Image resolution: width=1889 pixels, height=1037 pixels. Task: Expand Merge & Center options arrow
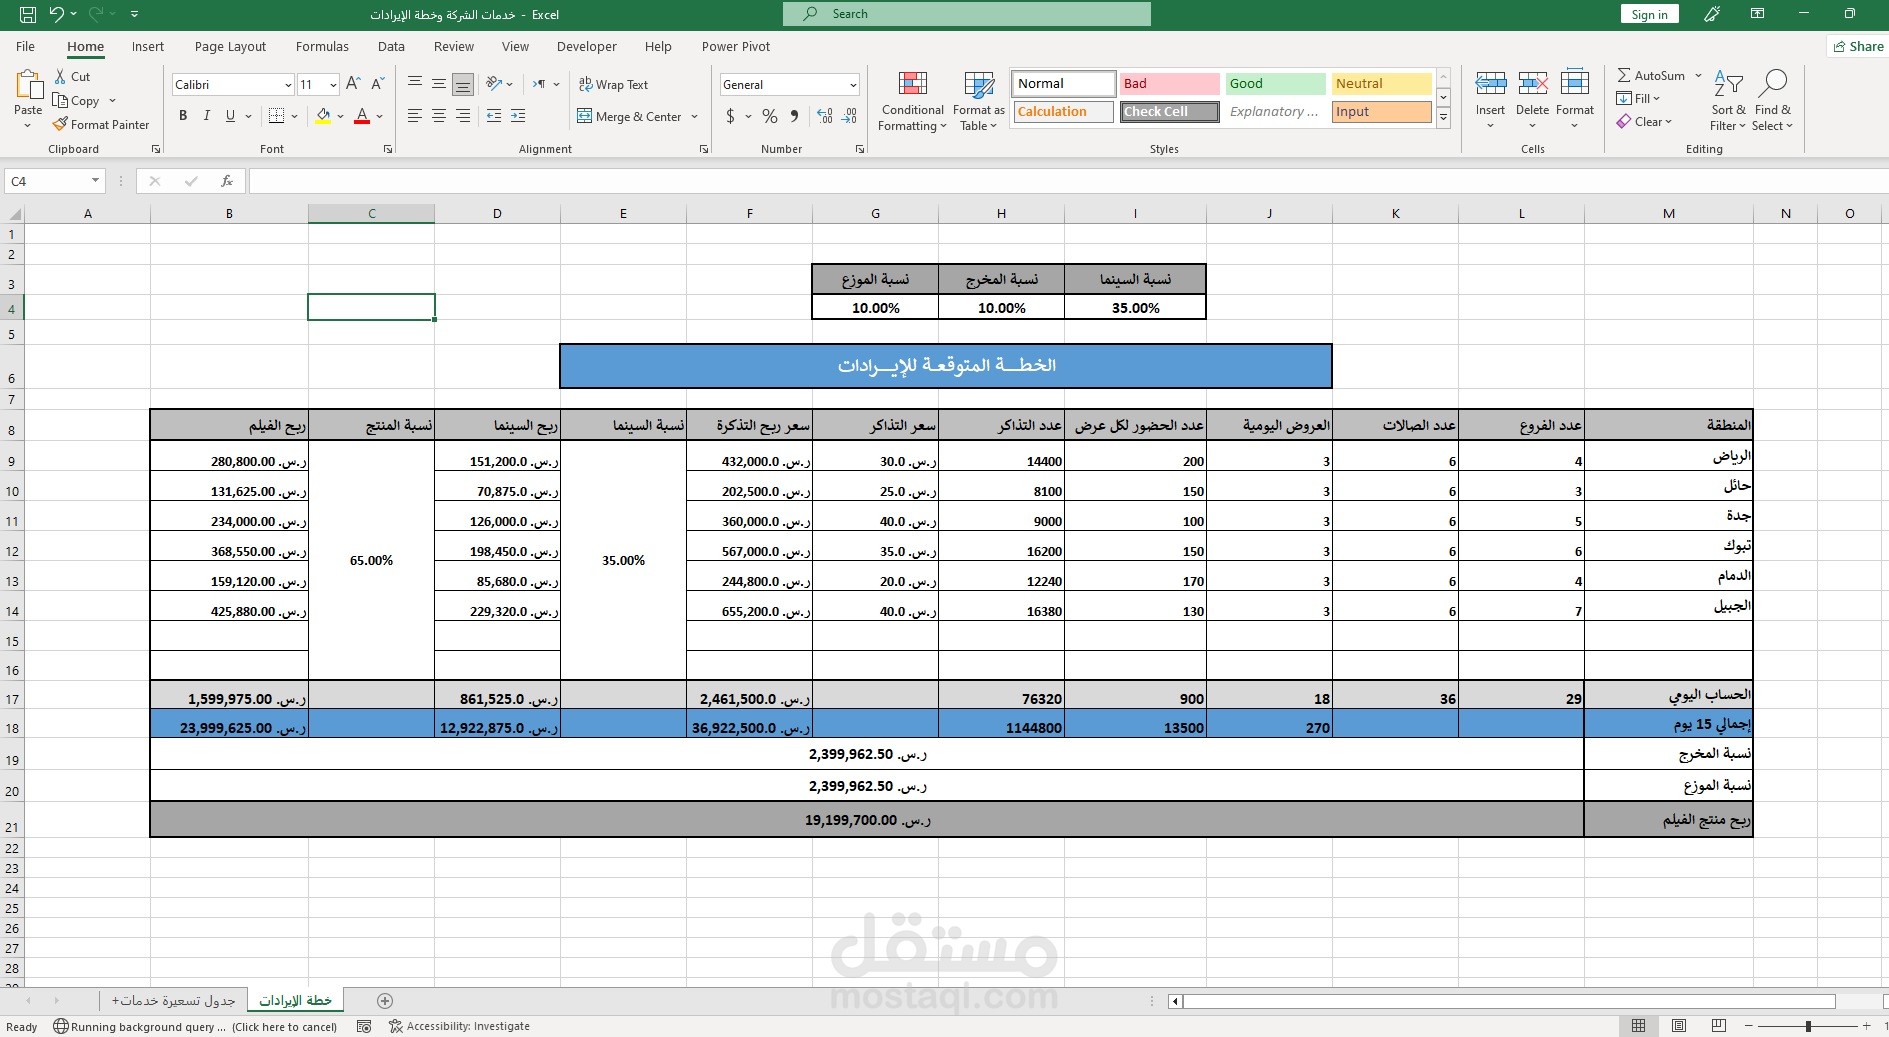[695, 116]
